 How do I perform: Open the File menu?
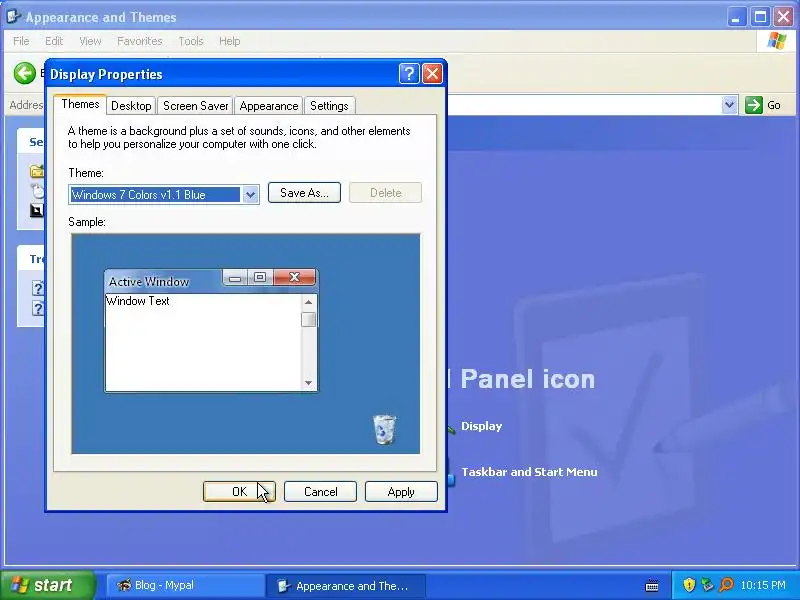pyautogui.click(x=21, y=41)
